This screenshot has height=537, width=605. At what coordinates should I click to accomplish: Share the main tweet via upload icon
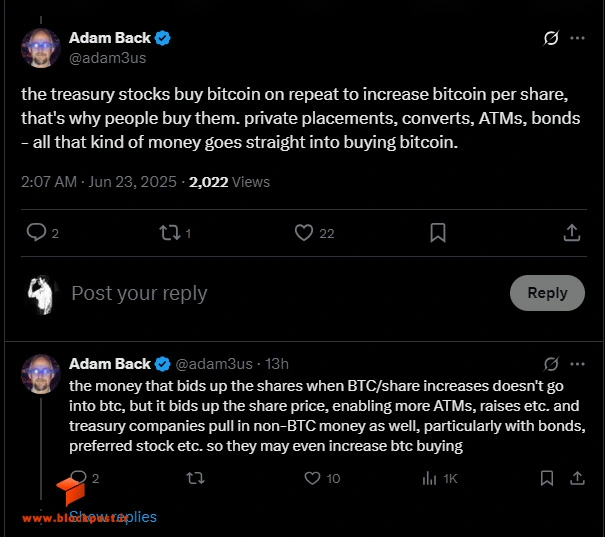coord(572,233)
